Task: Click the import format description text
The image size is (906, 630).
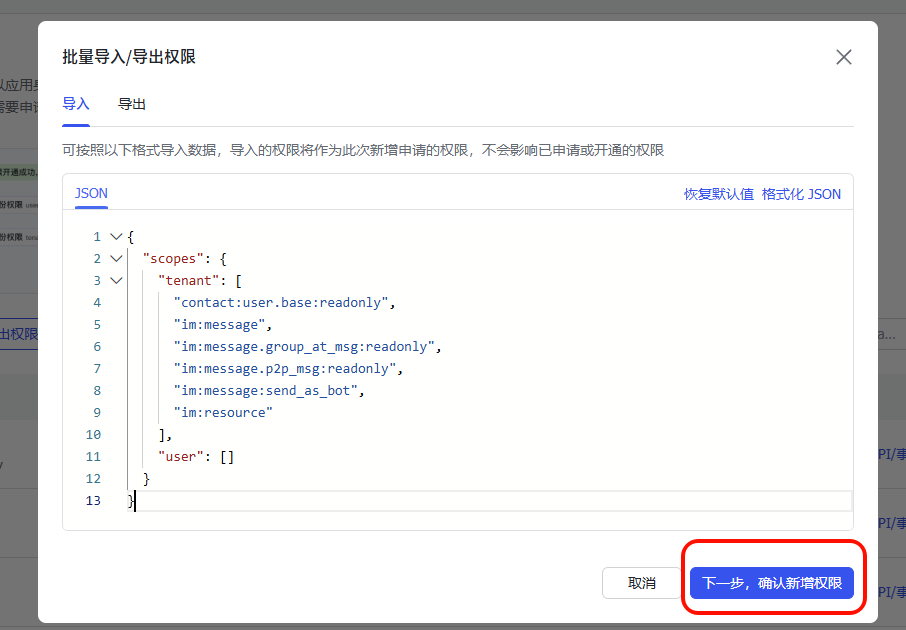Action: point(363,150)
